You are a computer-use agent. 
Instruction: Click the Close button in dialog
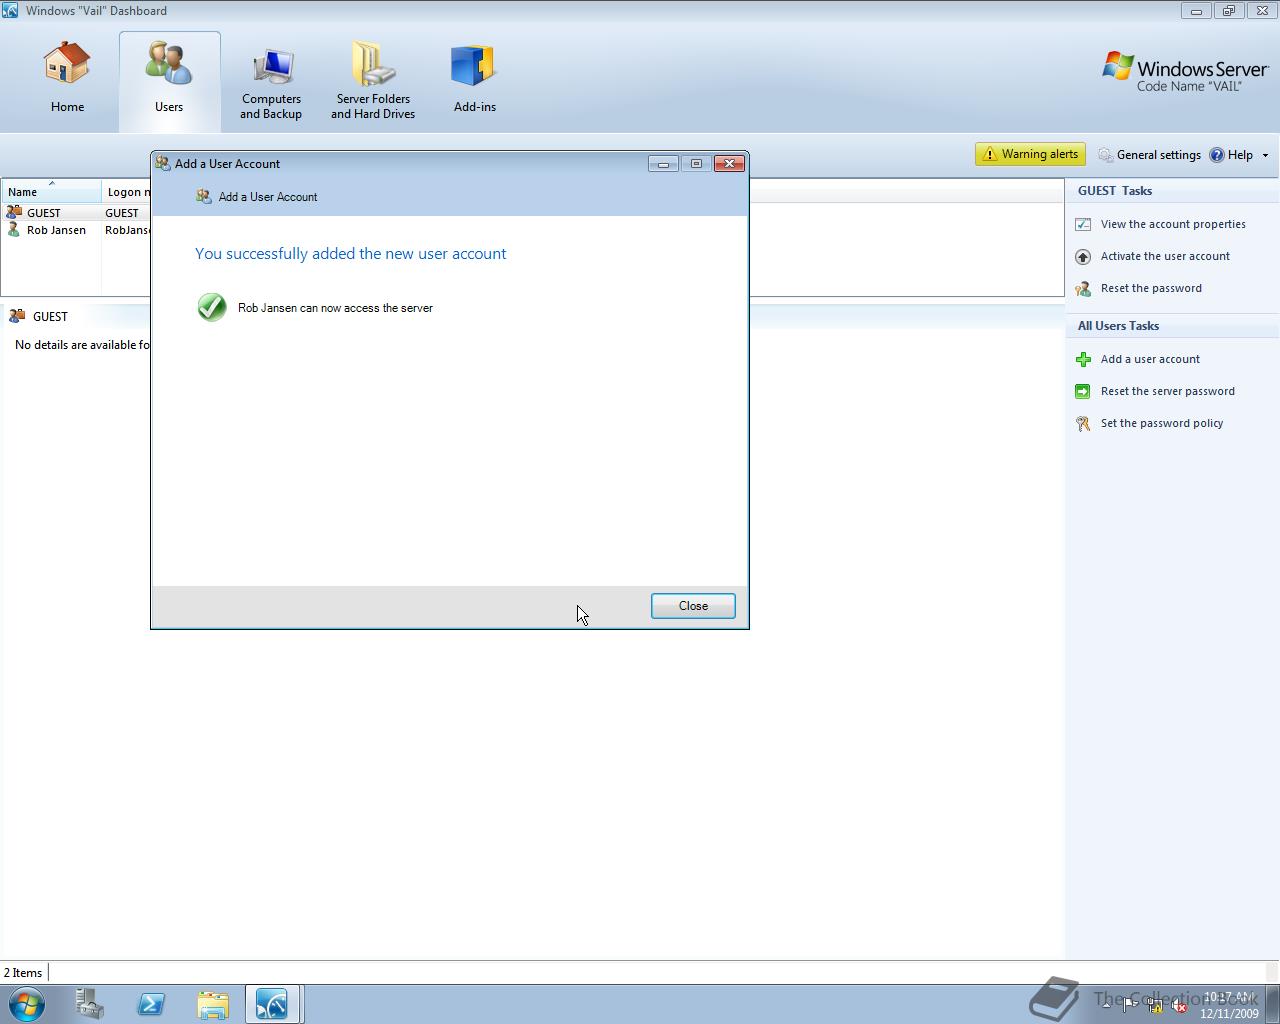(x=693, y=606)
